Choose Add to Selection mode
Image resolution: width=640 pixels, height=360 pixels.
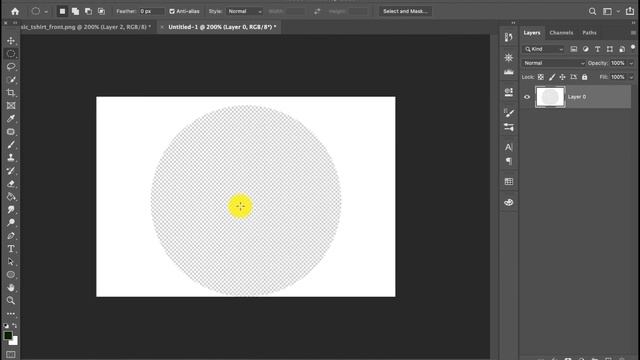point(75,11)
